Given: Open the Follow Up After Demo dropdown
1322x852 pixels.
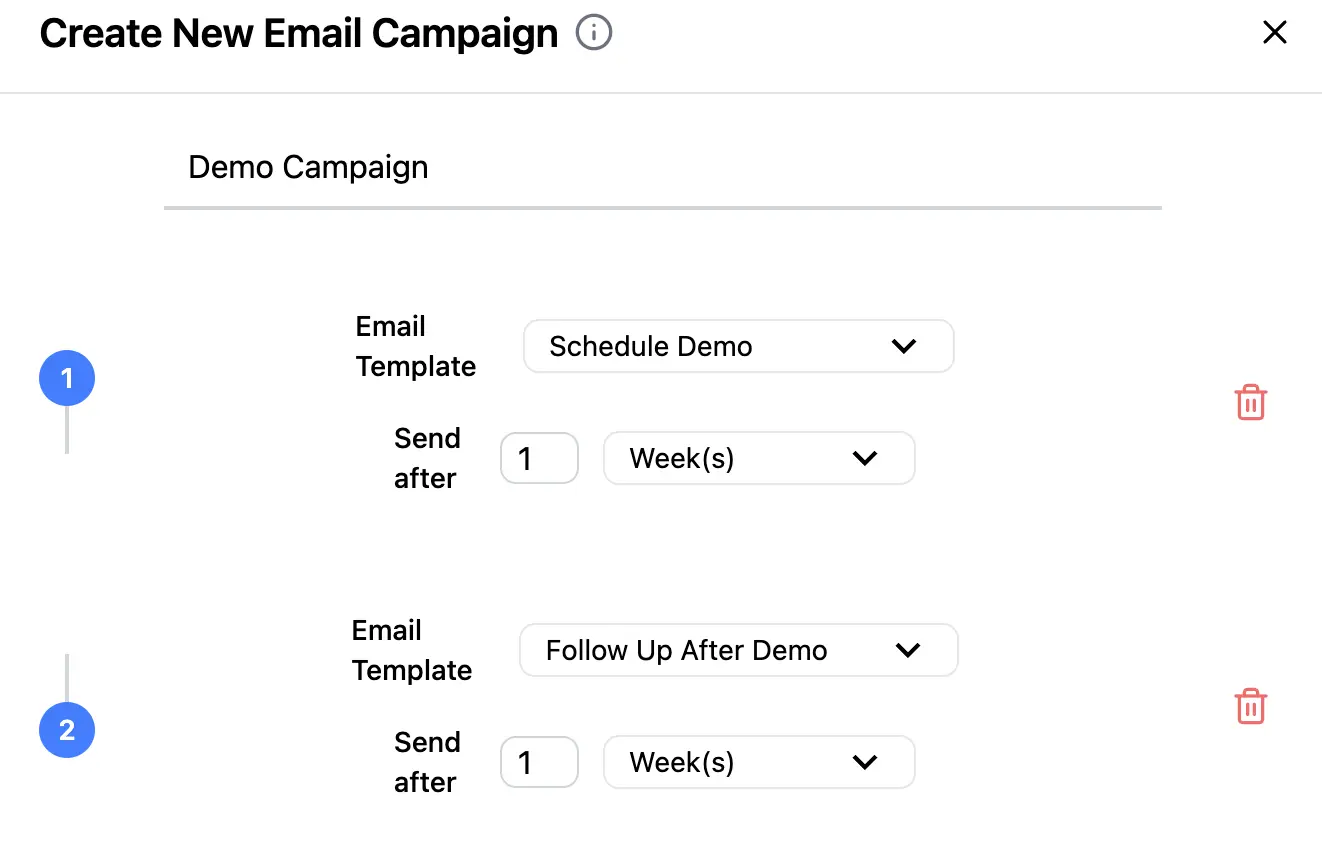Looking at the screenshot, I should point(738,650).
